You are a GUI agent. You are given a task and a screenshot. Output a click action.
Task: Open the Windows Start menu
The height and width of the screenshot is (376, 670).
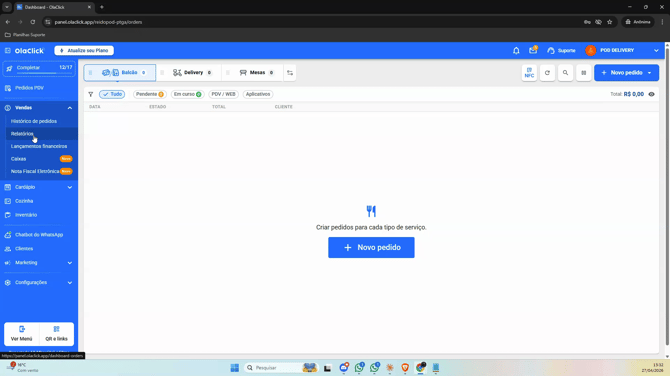(235, 367)
